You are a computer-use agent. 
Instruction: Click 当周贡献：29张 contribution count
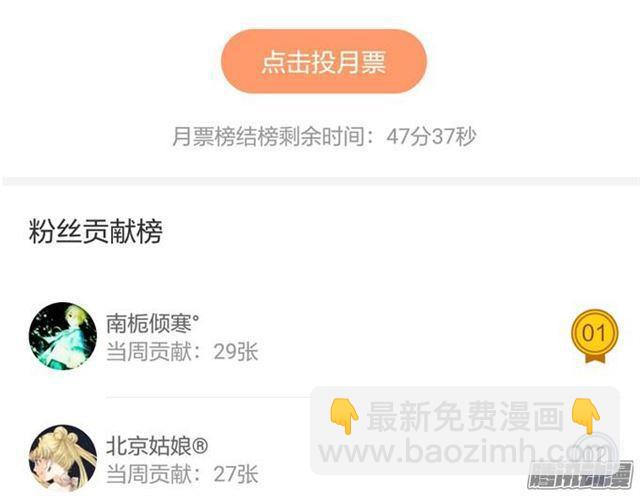[x=182, y=351]
